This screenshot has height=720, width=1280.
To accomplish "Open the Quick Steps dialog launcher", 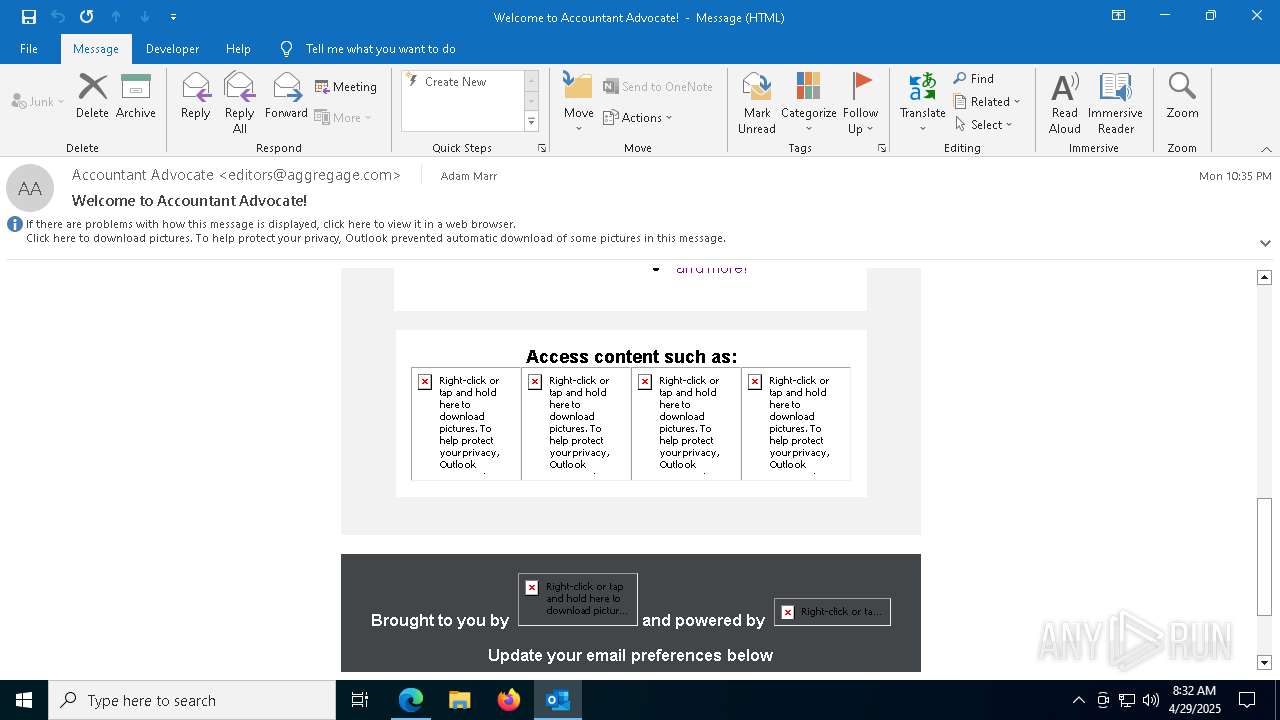I will (542, 148).
